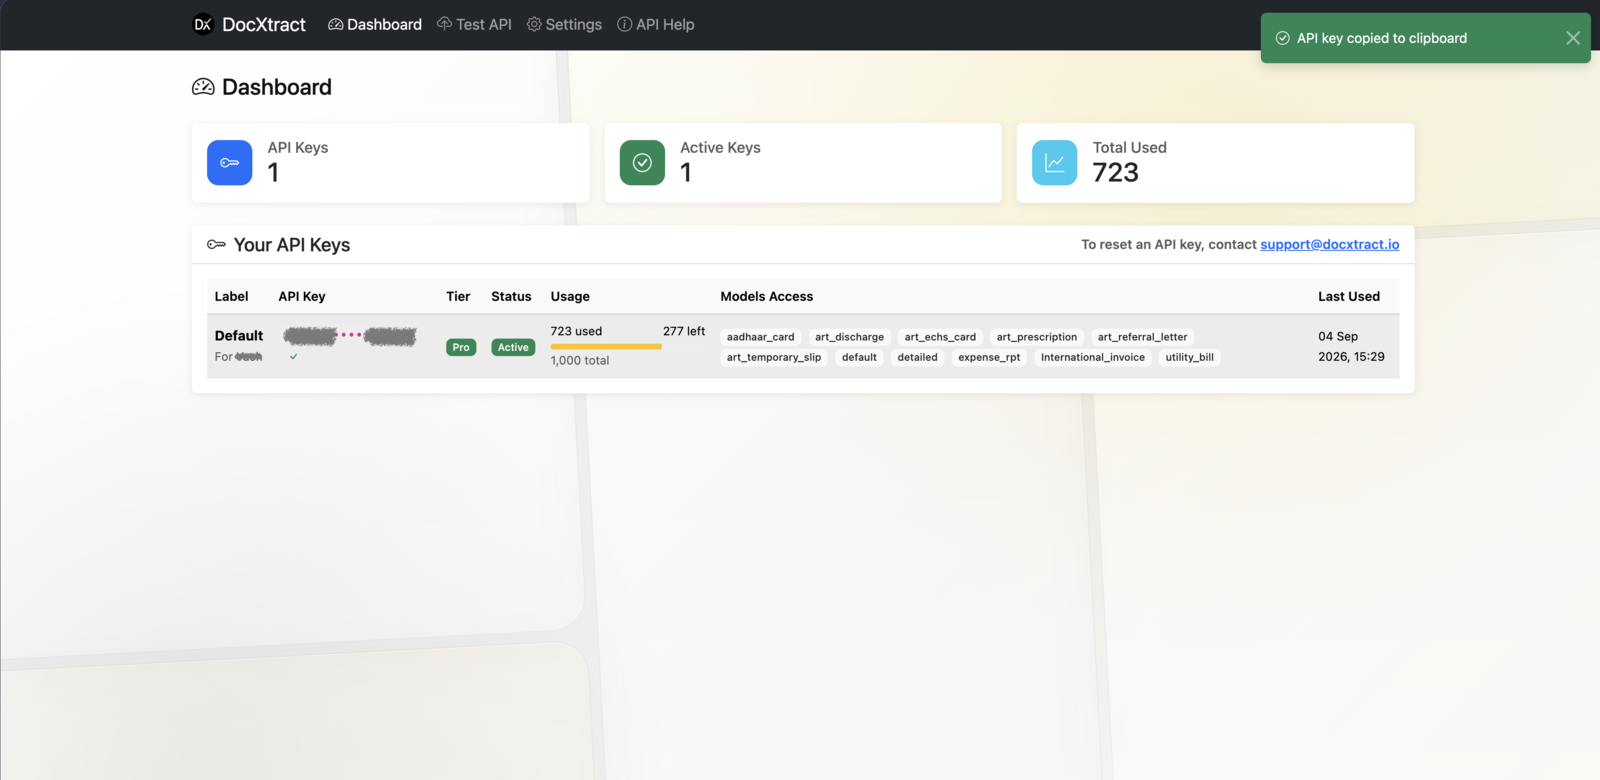
Task: Click the Active status badge
Action: (x=513, y=347)
